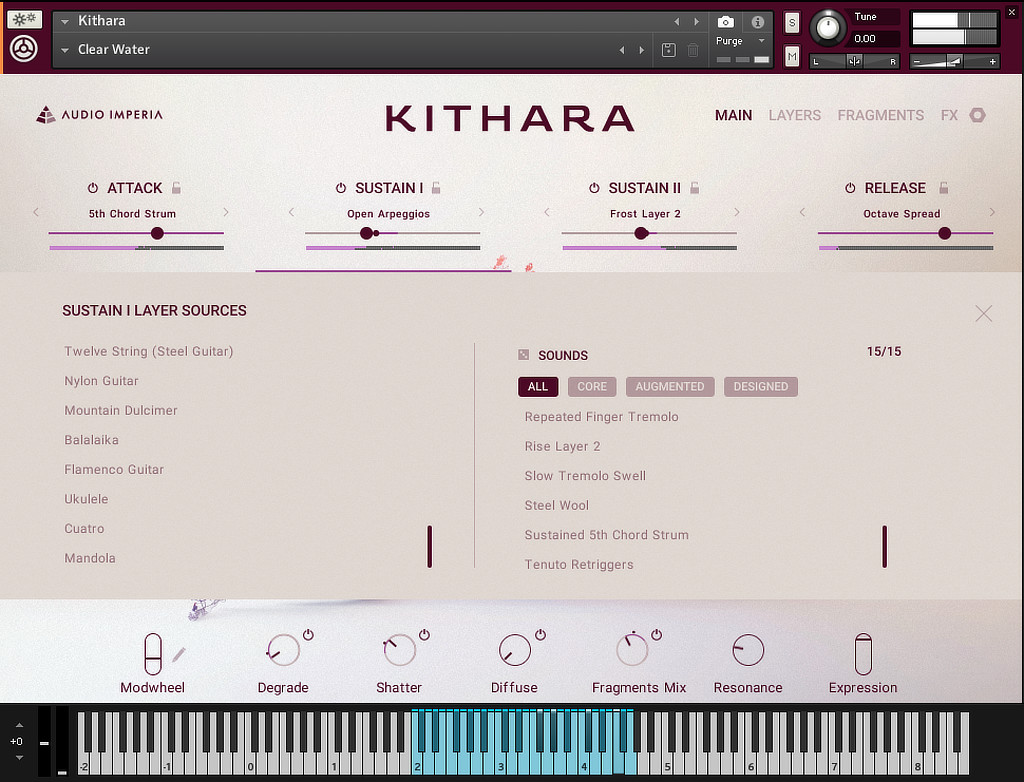Shift keyboard octave down arrow
Screen dimensions: 1024x782
pyautogui.click(x=20, y=758)
